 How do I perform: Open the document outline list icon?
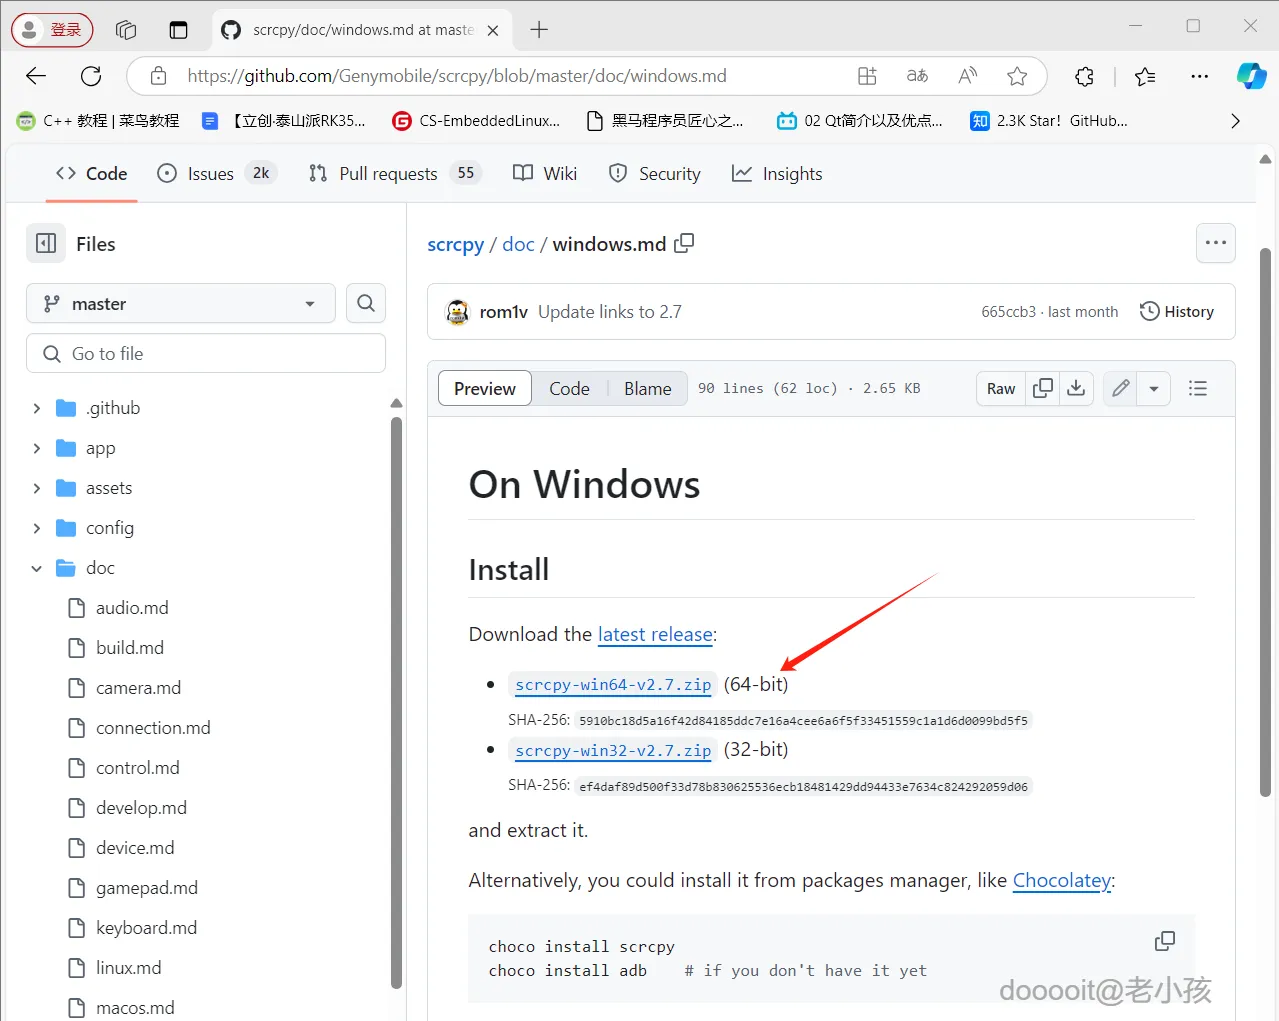click(1197, 388)
